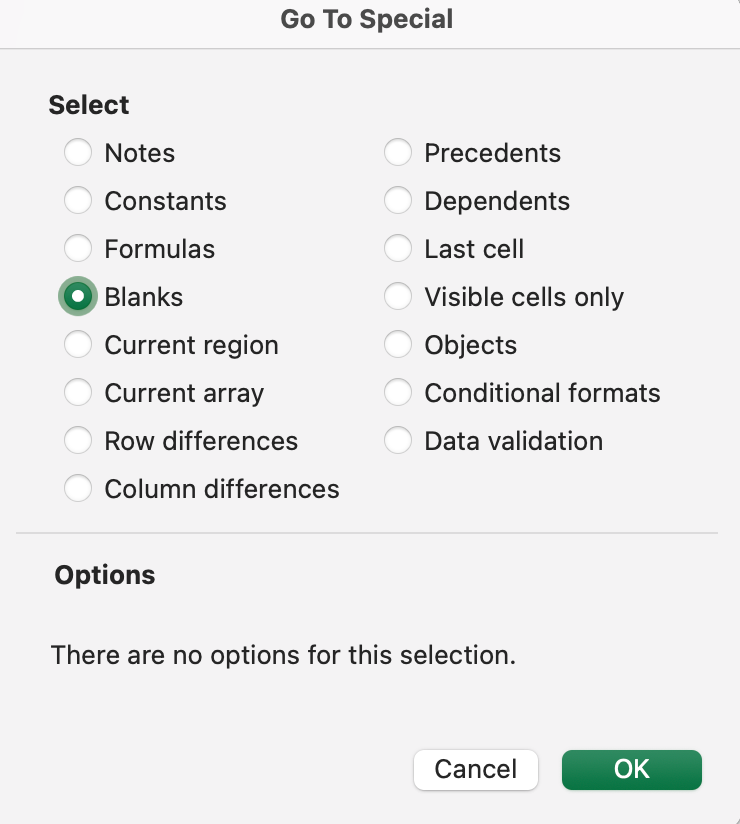Select the Conditional formats option
Viewport: 740px width, 824px height.
[398, 393]
